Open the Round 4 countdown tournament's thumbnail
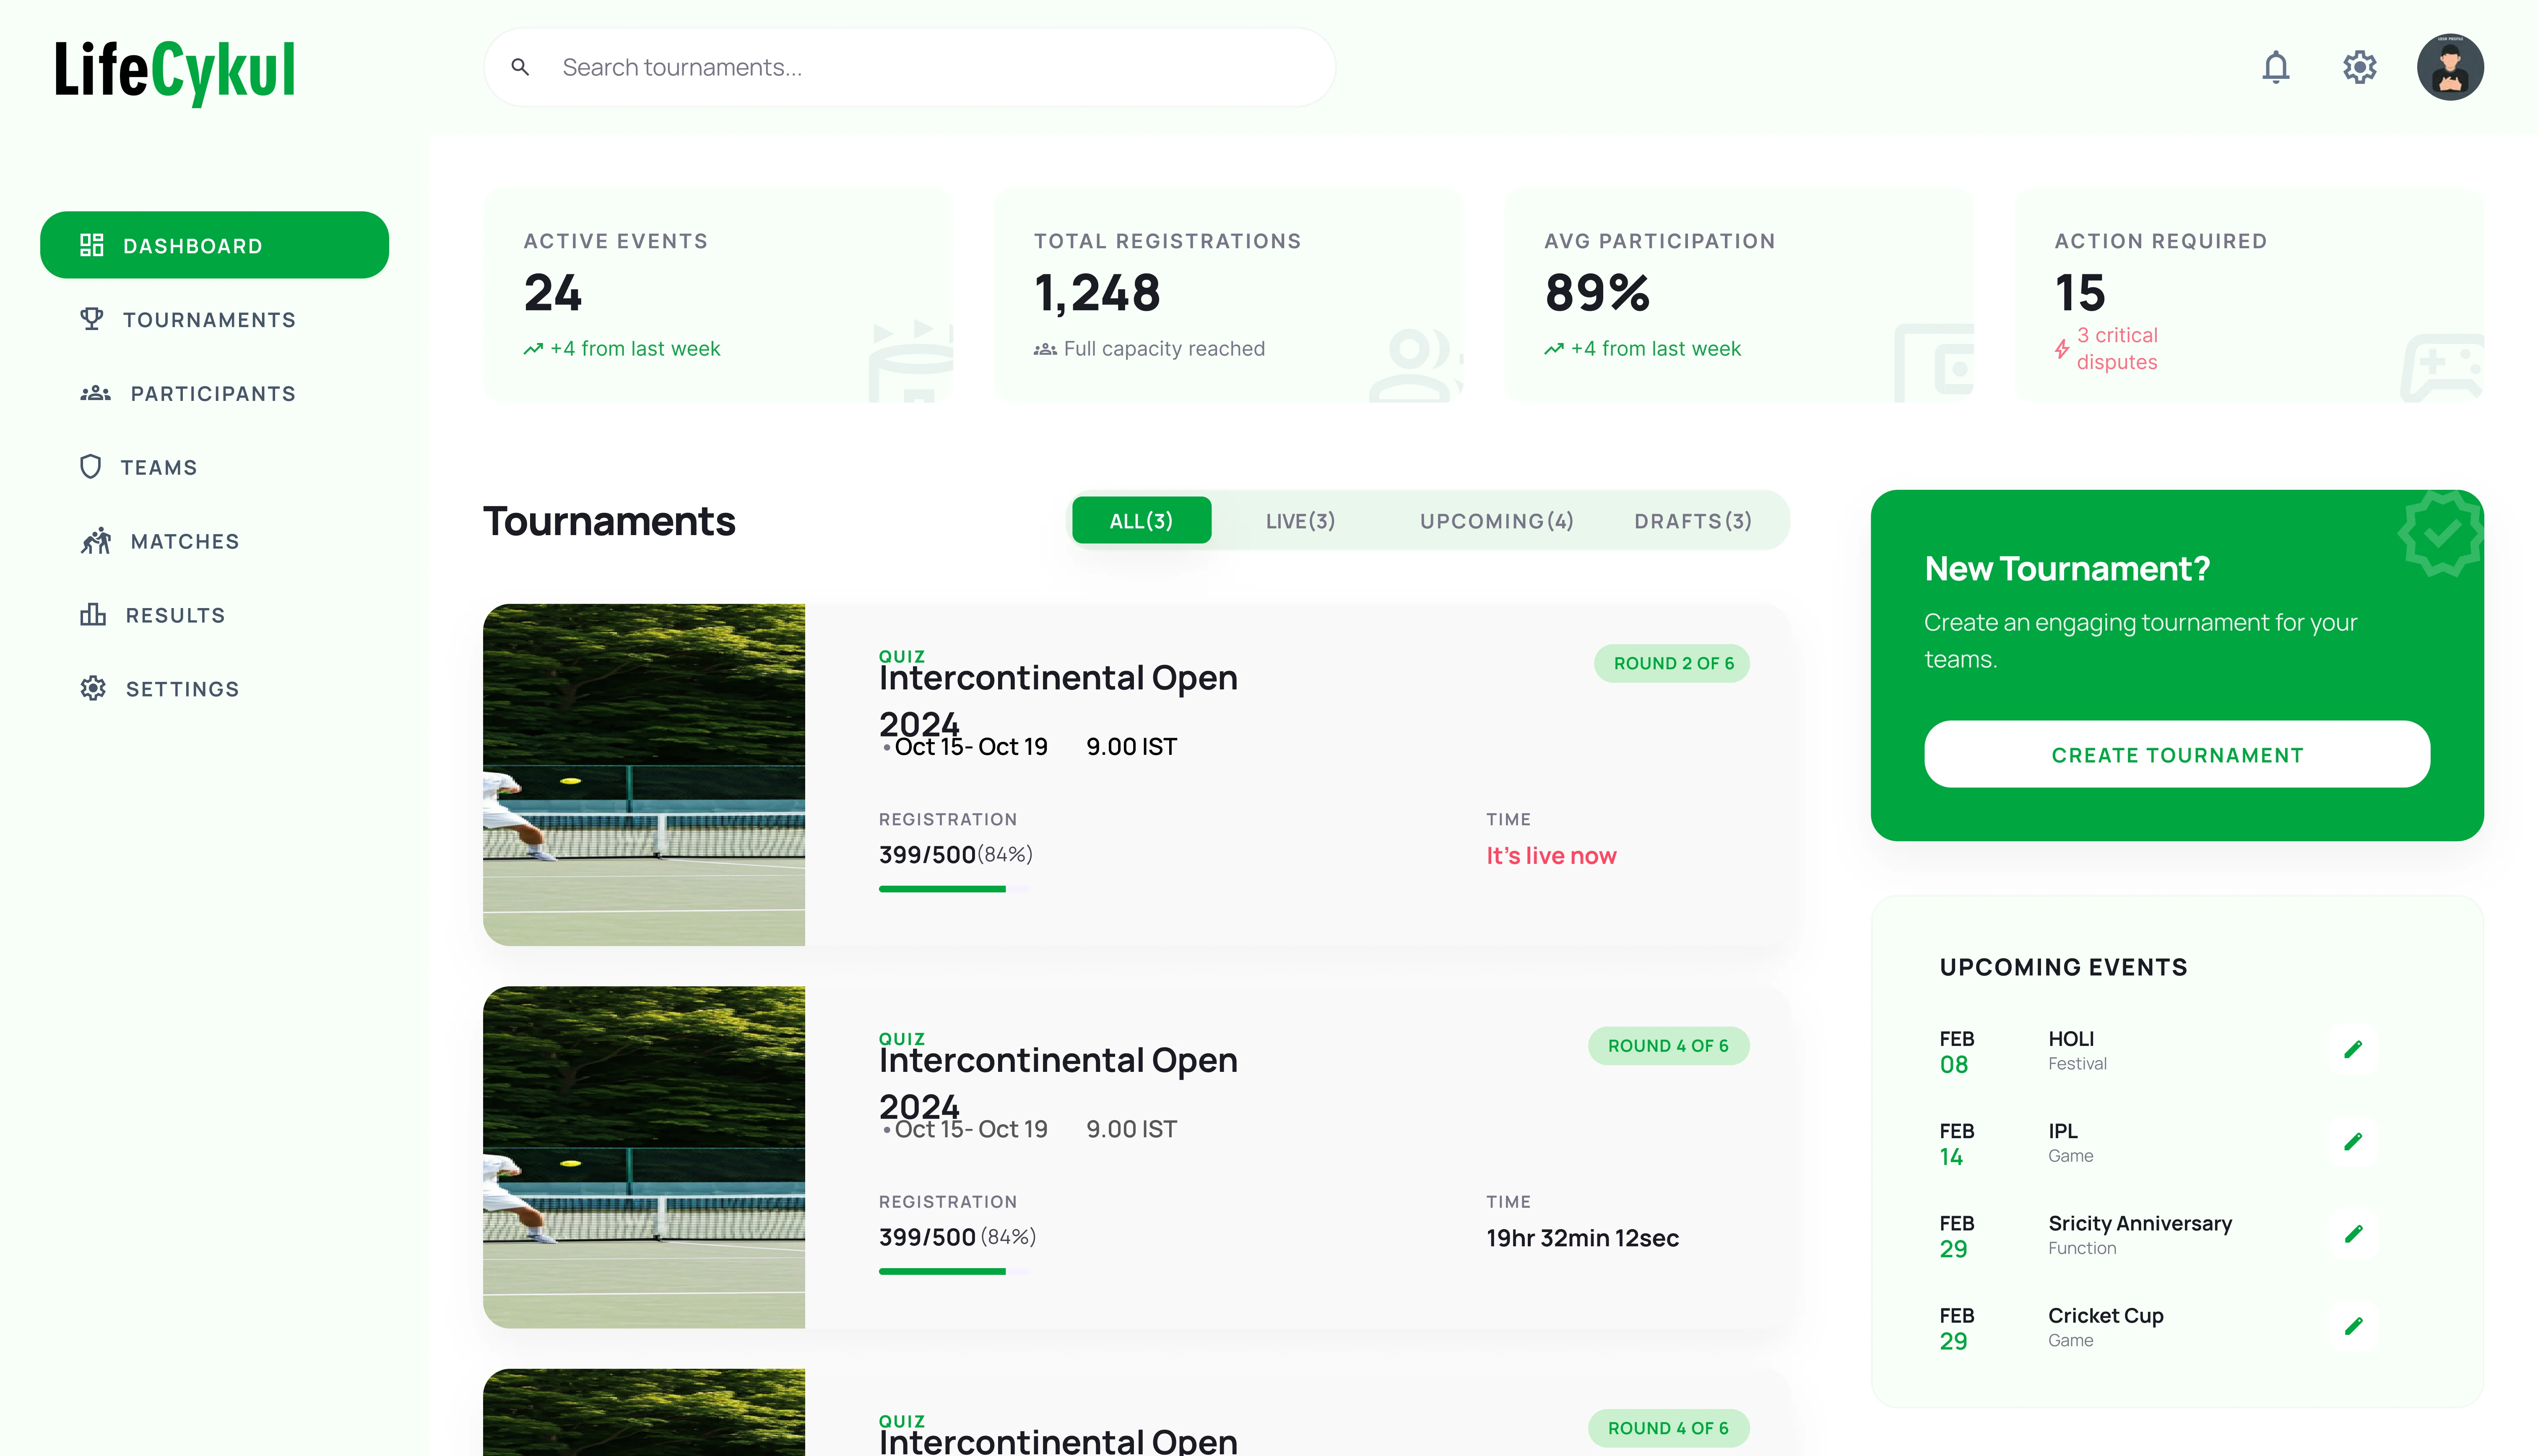The image size is (2538, 1456). click(x=644, y=1157)
